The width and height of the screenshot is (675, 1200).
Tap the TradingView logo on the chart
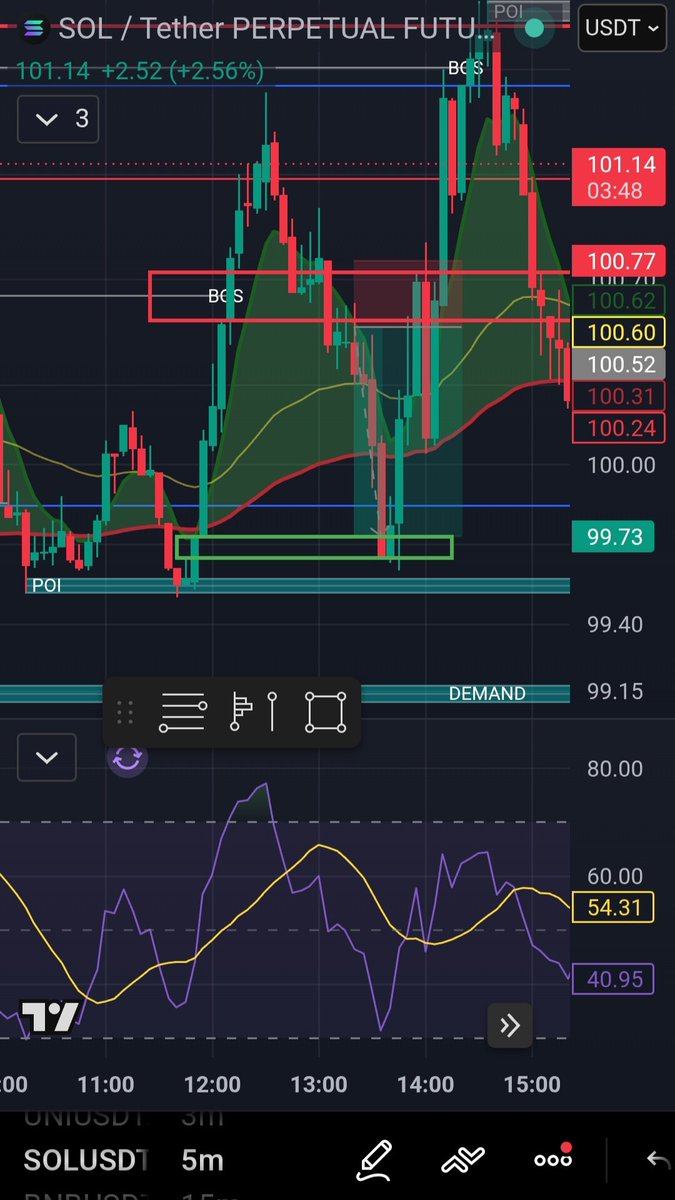(x=49, y=1017)
